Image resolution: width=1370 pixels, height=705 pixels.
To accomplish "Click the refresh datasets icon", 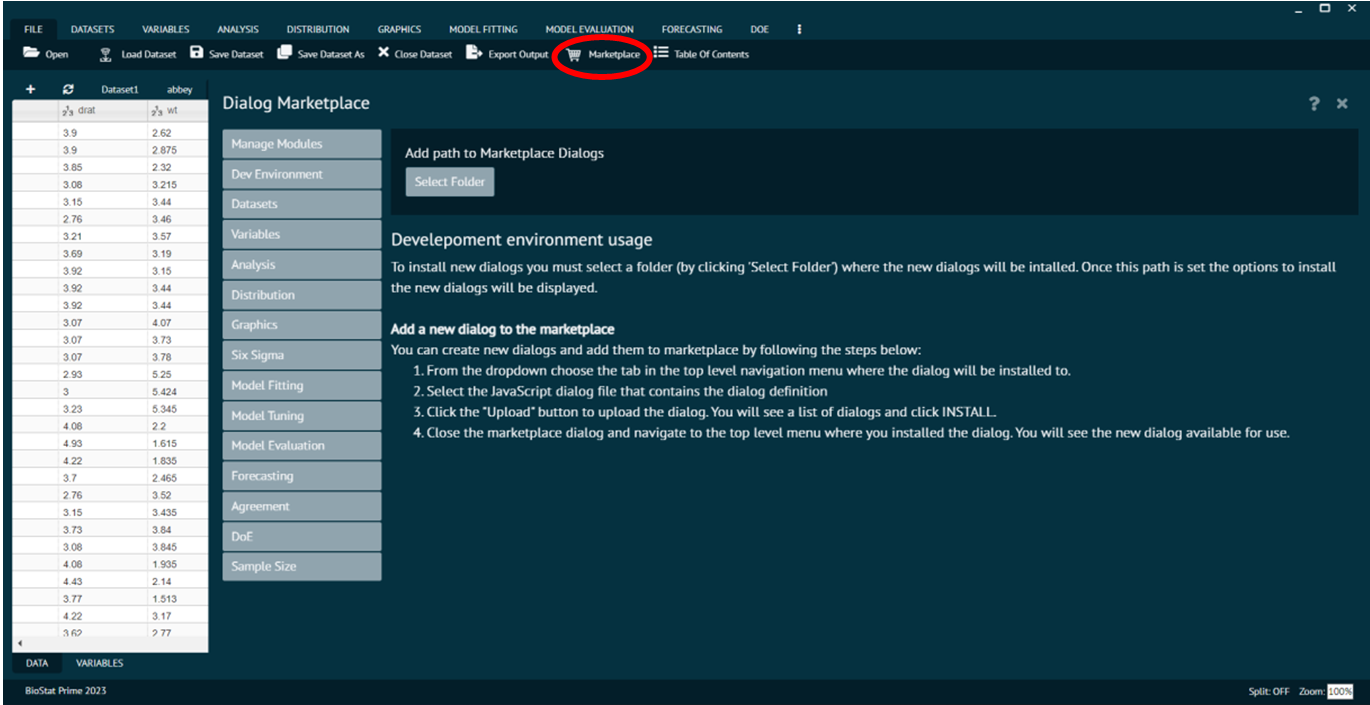I will 68,89.
